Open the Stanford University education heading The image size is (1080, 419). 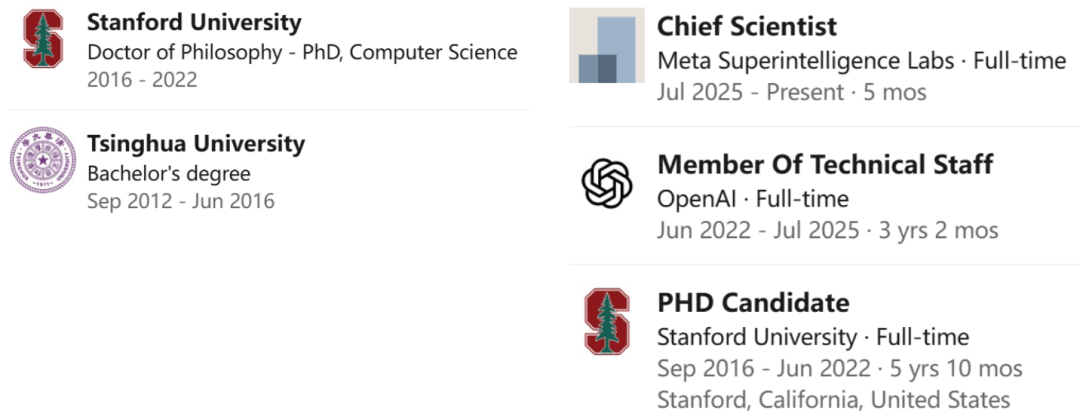[194, 22]
